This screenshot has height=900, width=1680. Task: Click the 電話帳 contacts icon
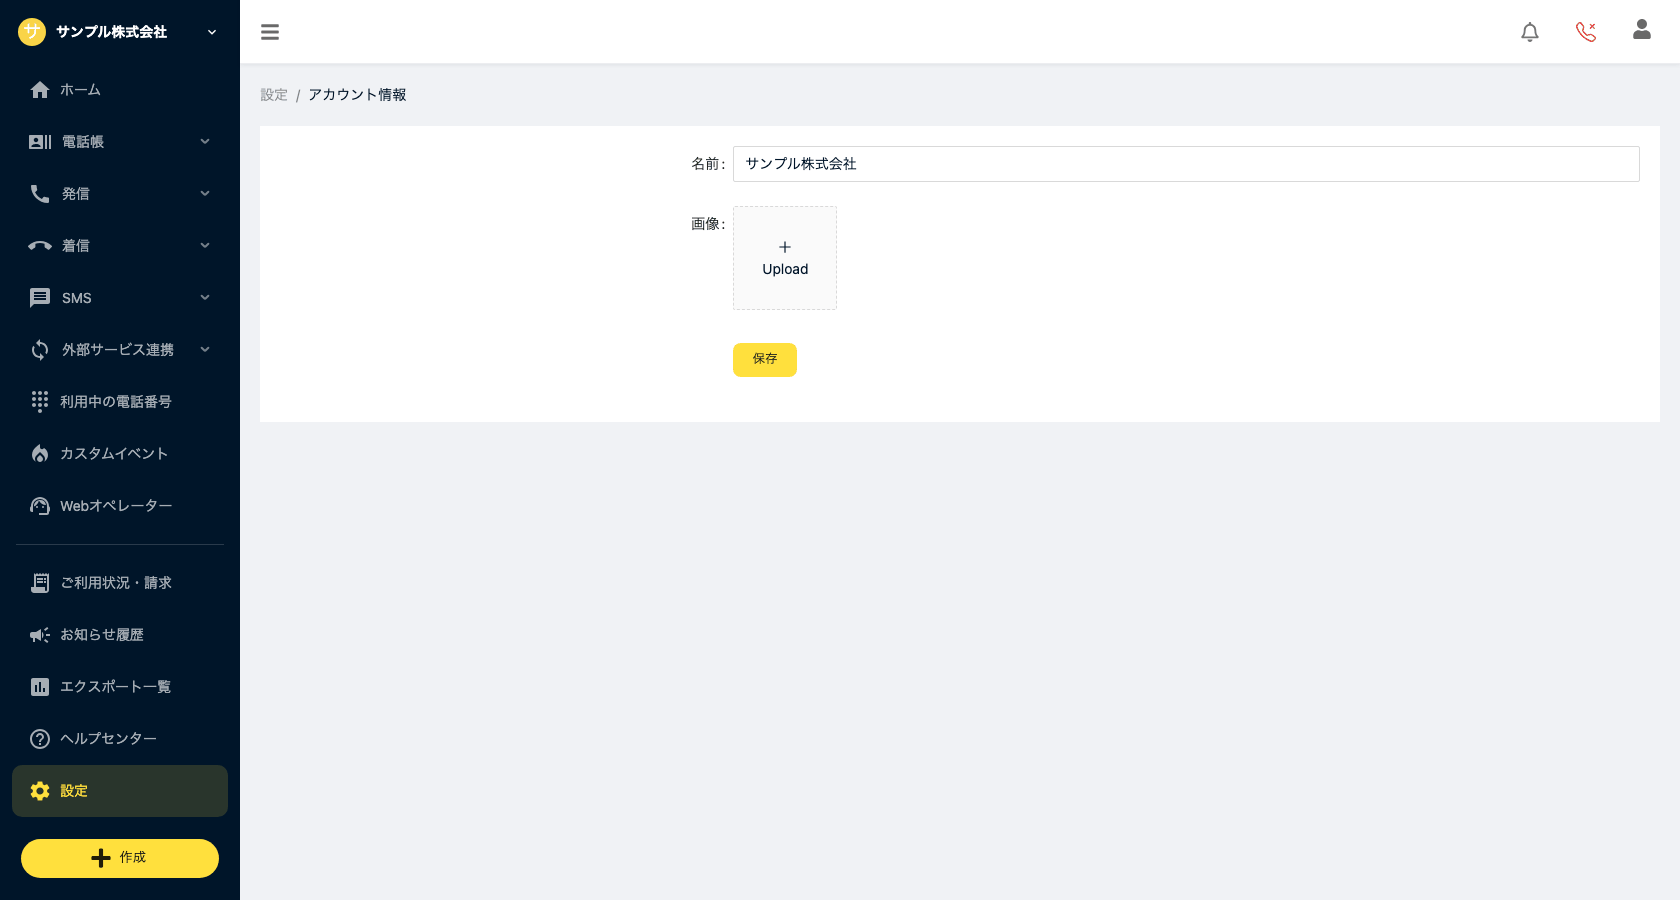tap(40, 142)
